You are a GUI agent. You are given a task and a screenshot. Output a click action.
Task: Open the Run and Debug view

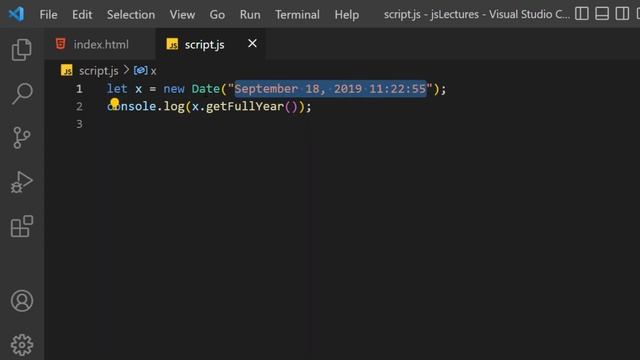point(22,182)
